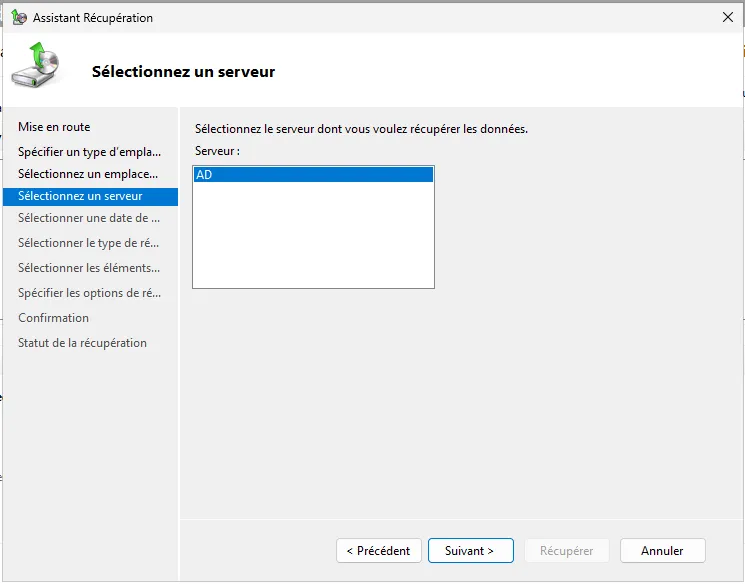Close the Assistant Récupération window
Image resolution: width=745 pixels, height=584 pixels.
727,18
